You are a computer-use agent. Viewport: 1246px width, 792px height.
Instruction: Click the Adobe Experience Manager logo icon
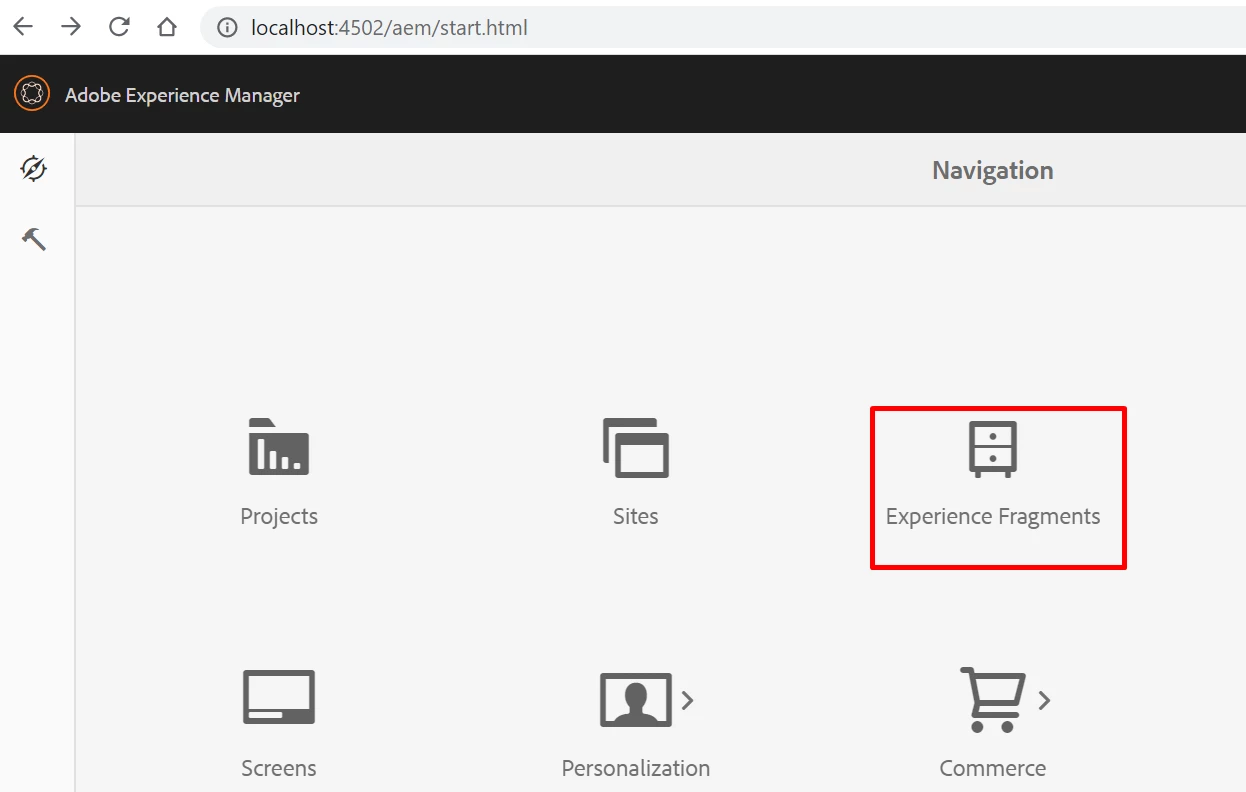[x=32, y=94]
